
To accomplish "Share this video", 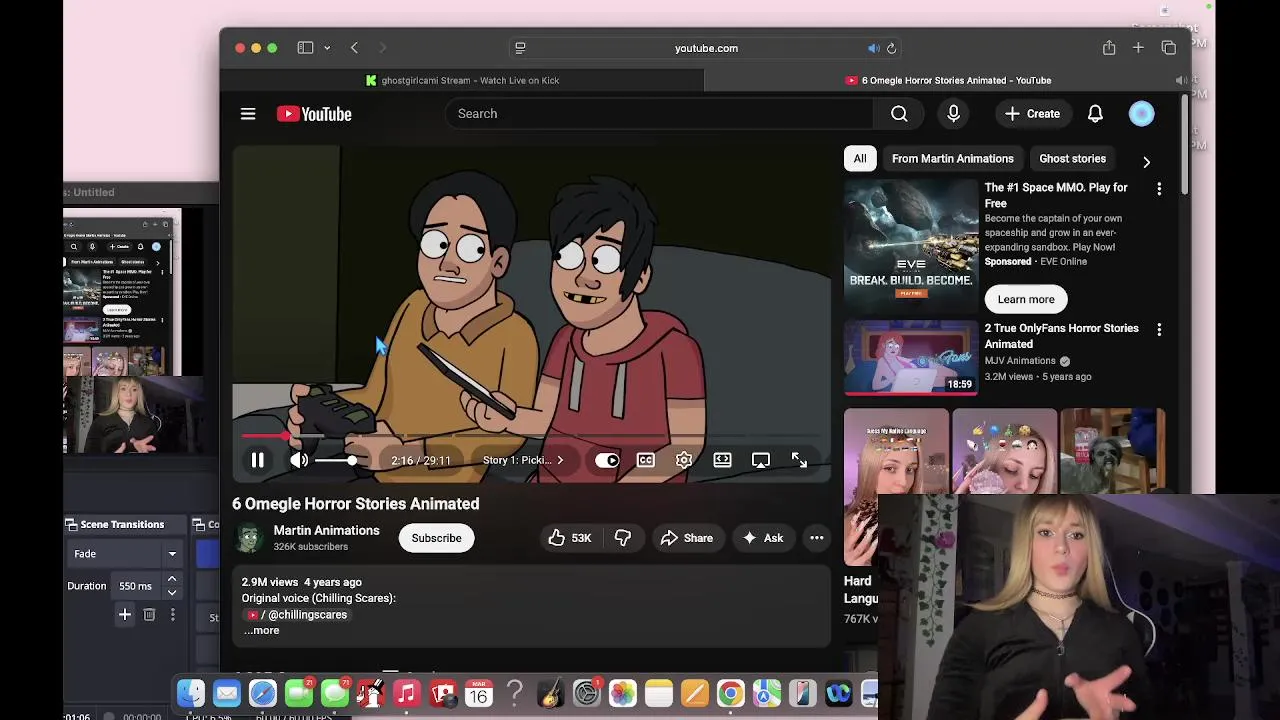I will pyautogui.click(x=687, y=538).
